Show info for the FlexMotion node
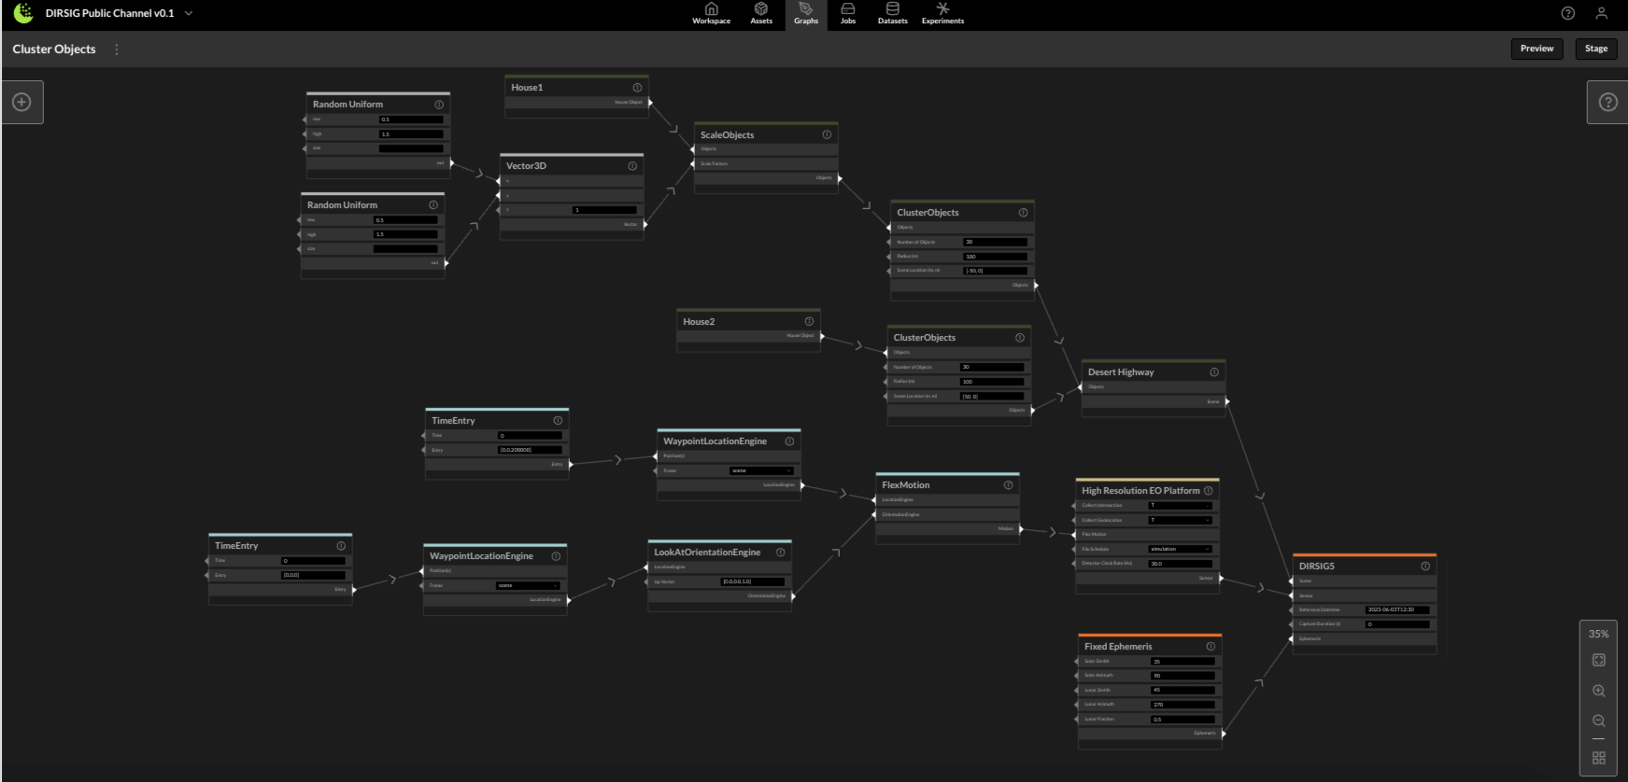The image size is (1628, 782). click(1008, 485)
